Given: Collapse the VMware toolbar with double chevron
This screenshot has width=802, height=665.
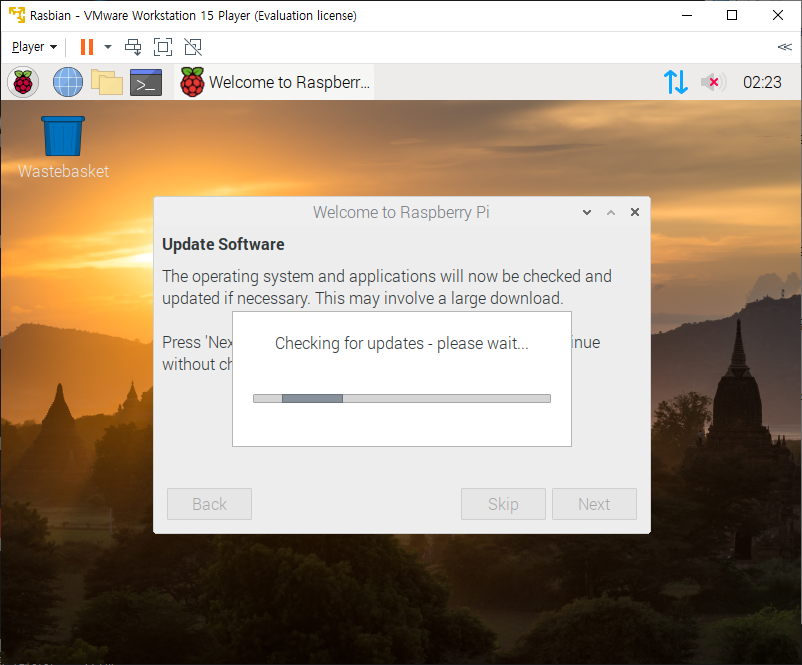Looking at the screenshot, I should tap(784, 47).
